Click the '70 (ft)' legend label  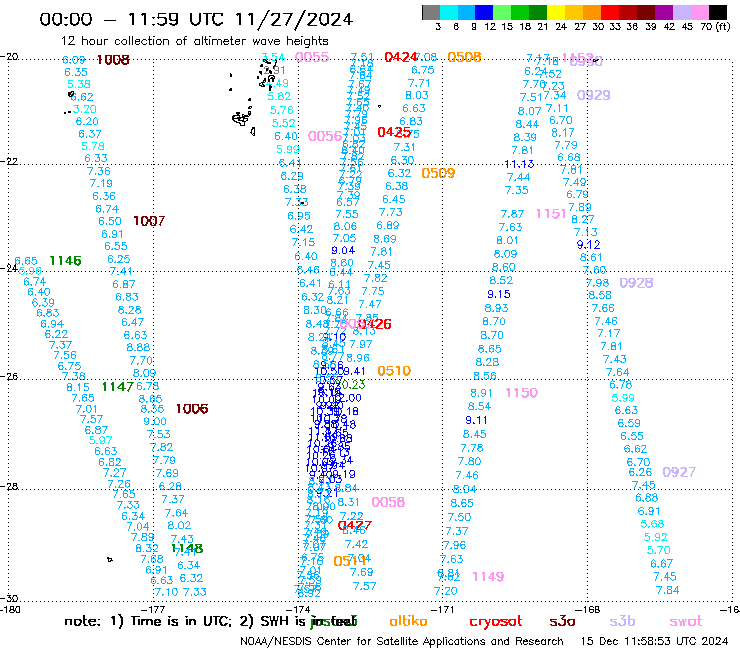click(715, 26)
